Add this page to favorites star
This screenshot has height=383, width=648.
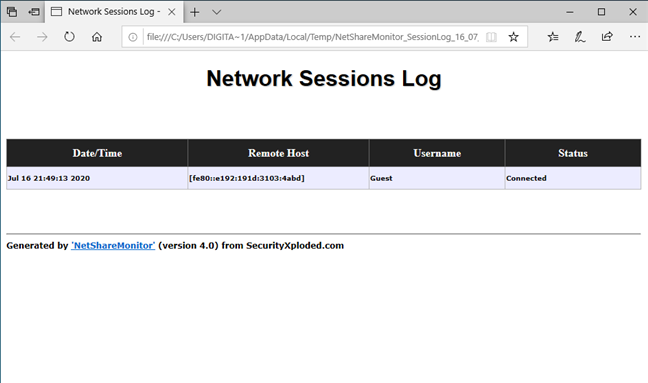tap(513, 37)
